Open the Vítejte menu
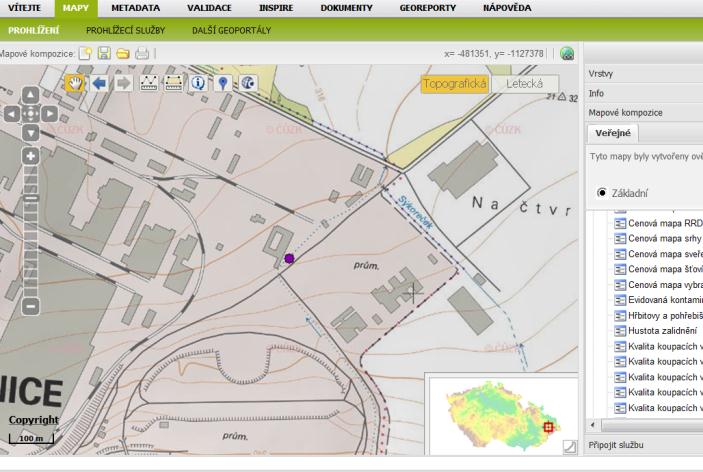The height and width of the screenshot is (472, 703). coord(24,8)
